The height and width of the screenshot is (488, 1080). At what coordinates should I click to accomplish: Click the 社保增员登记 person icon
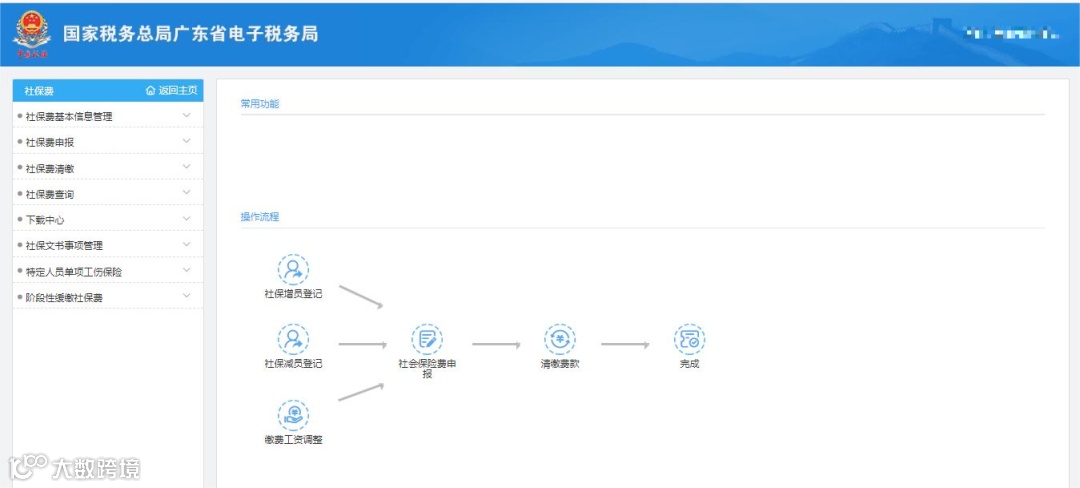point(293,269)
